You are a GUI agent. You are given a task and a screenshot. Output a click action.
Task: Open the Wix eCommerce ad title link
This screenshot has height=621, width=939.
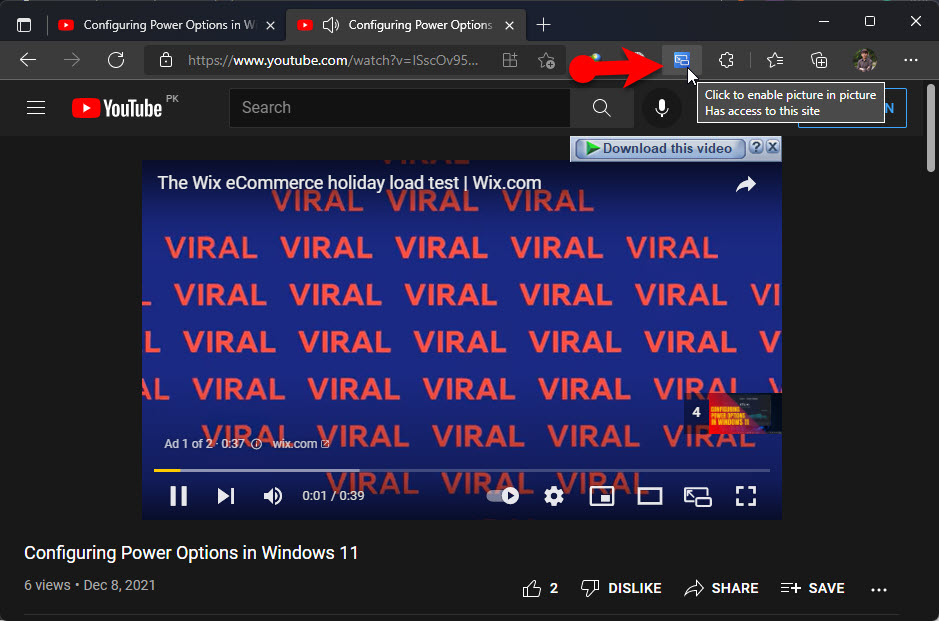[x=349, y=183]
